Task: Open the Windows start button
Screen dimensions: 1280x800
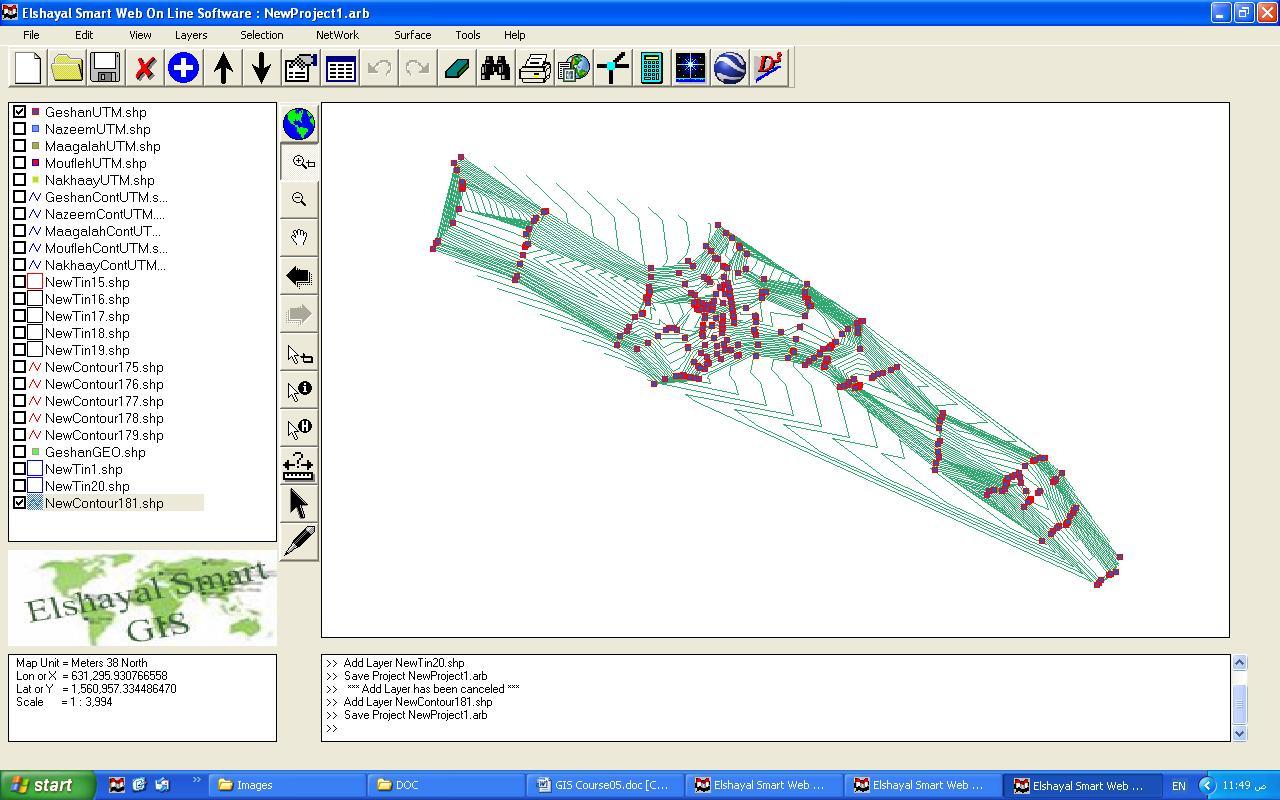Action: coord(47,785)
